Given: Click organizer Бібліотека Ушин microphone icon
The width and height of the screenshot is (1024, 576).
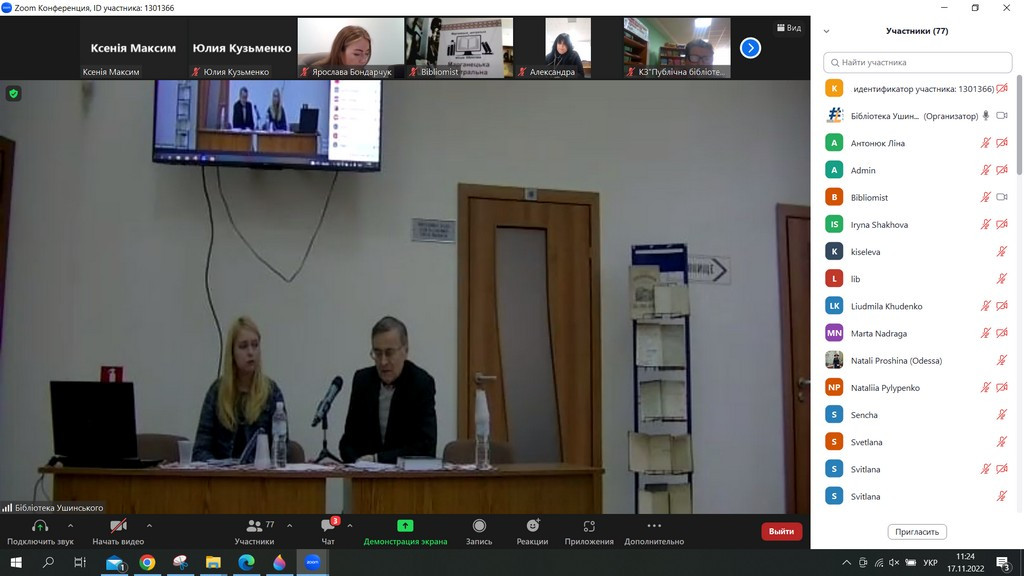Looking at the screenshot, I should 985,116.
